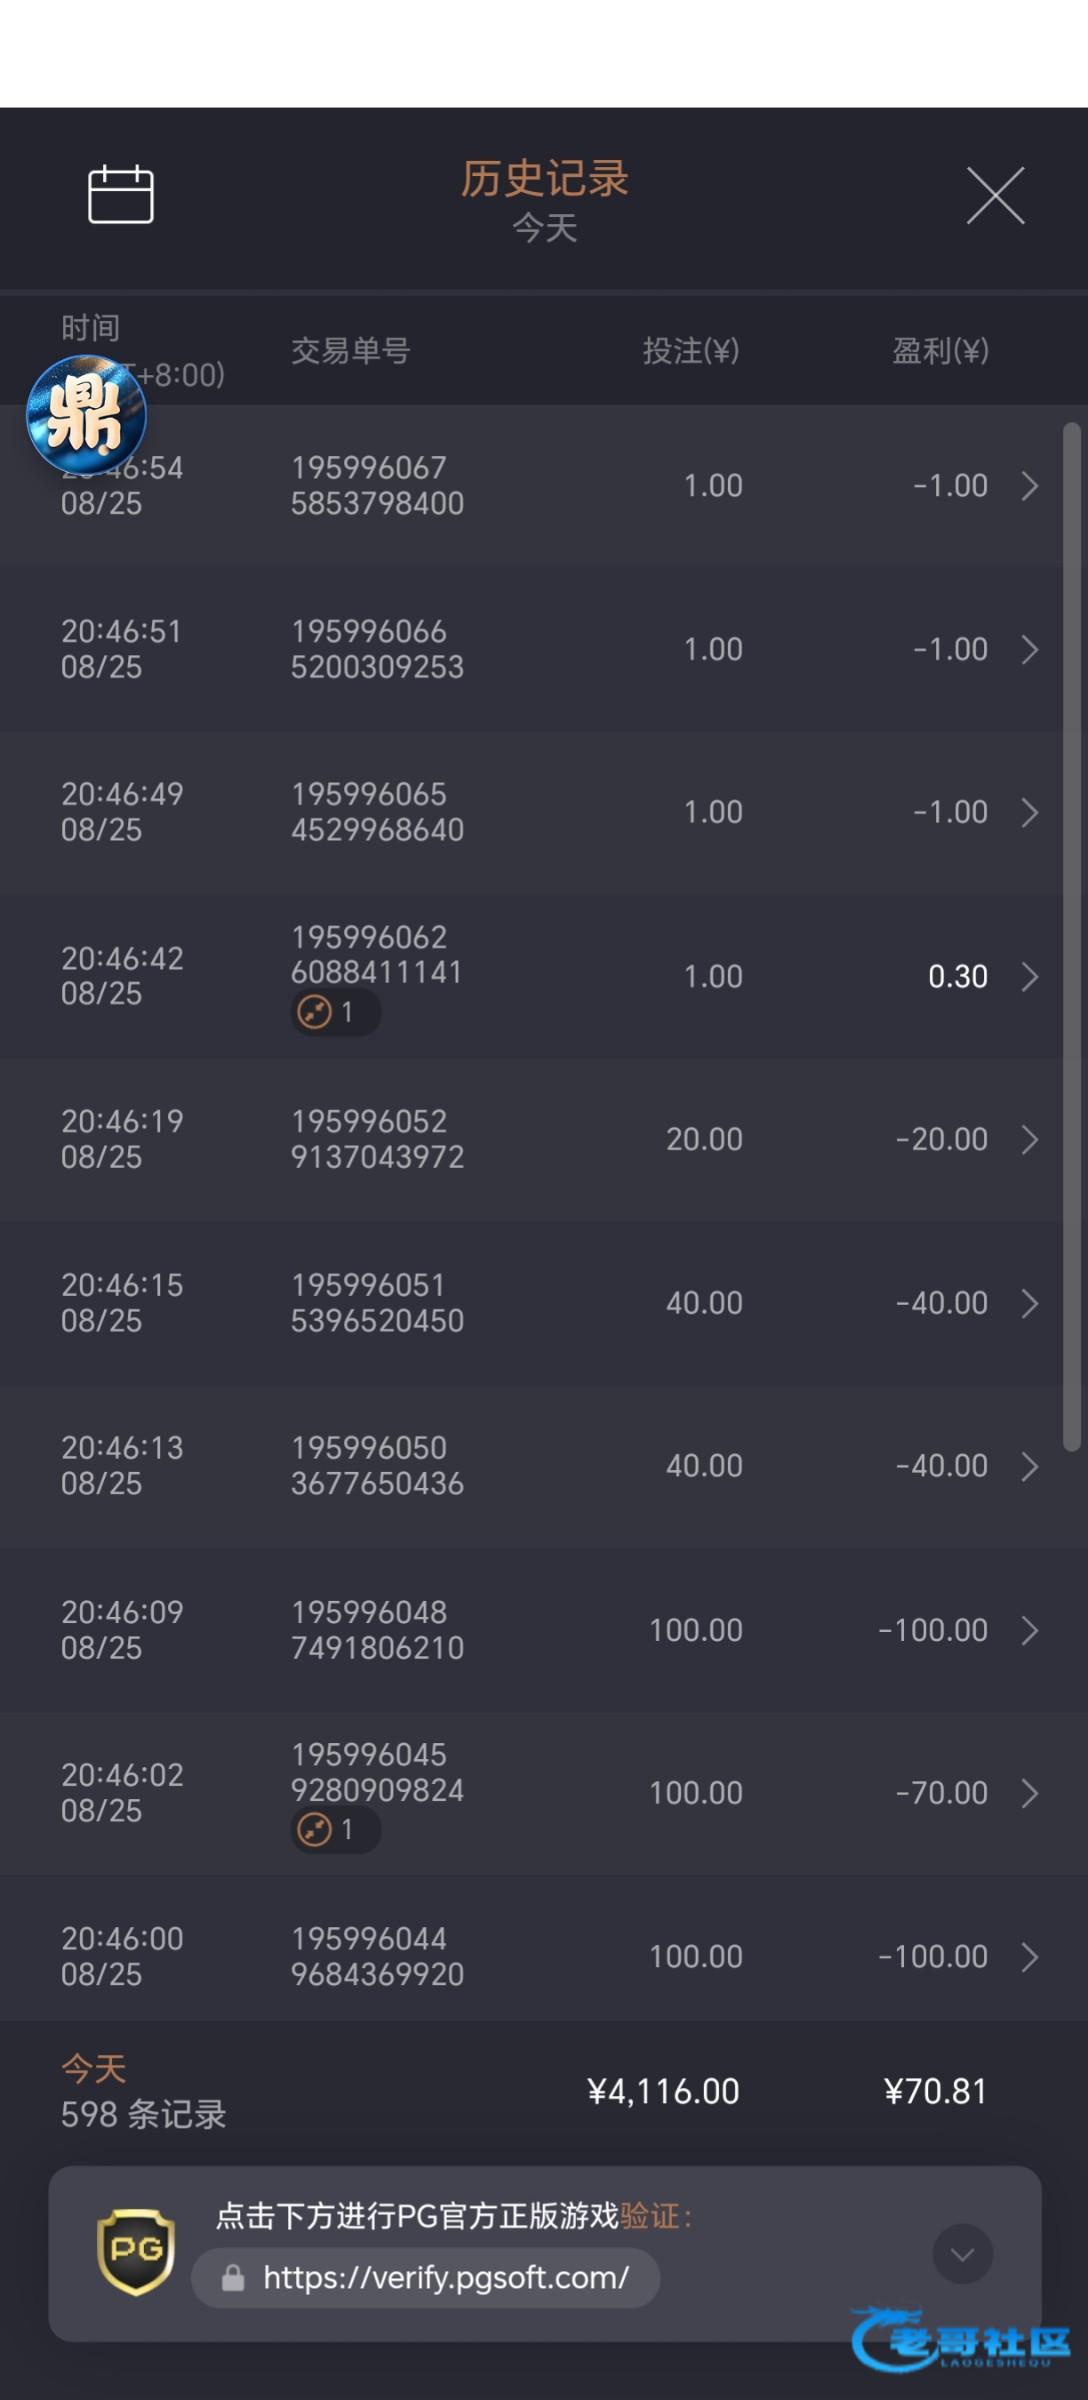Expand details for the 20:46:19 record
Image resolution: width=1088 pixels, height=2400 pixels.
tap(1029, 1140)
